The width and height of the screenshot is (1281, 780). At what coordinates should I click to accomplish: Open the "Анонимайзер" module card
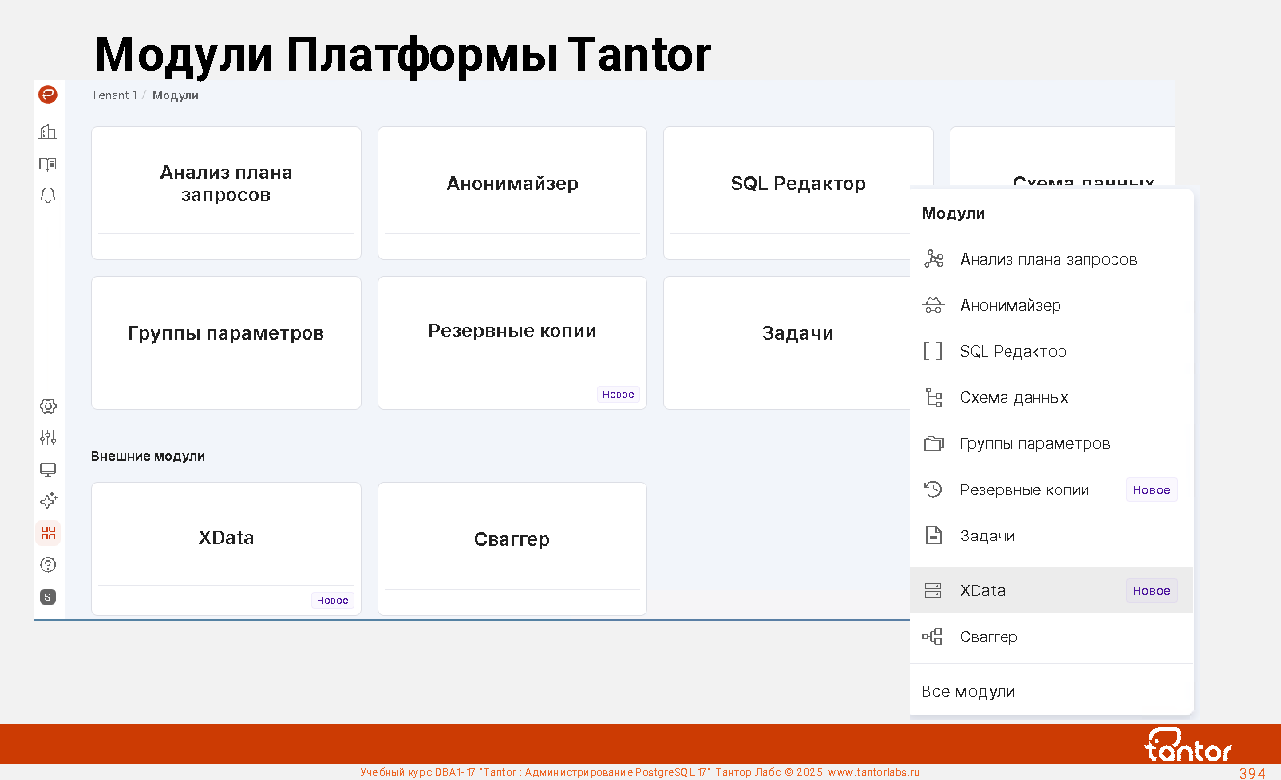pos(512,184)
